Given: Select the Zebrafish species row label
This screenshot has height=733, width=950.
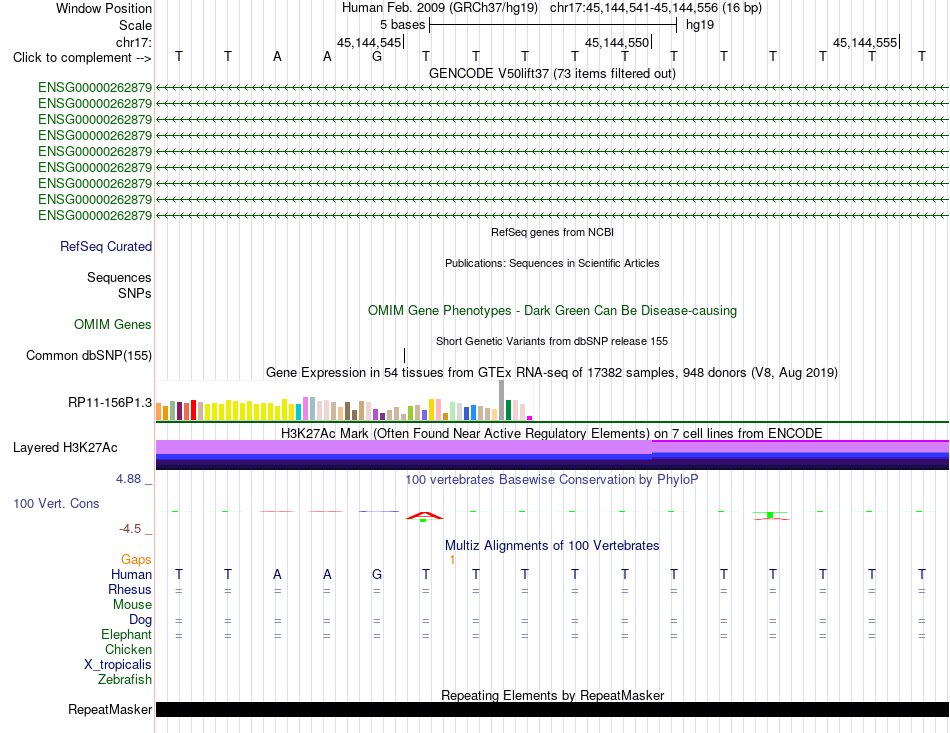Looking at the screenshot, I should coord(125,680).
